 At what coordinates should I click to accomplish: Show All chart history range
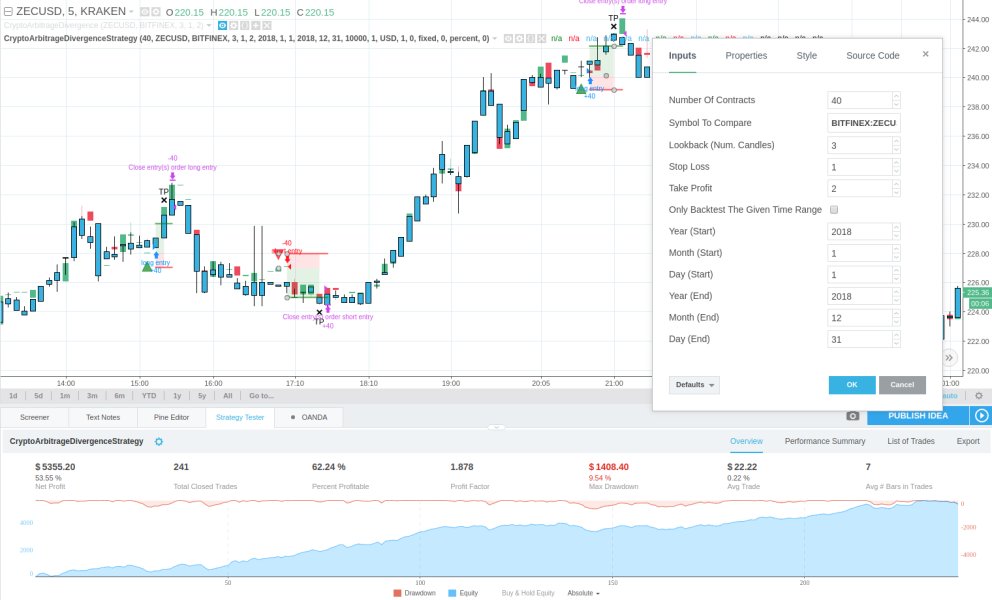[x=228, y=396]
